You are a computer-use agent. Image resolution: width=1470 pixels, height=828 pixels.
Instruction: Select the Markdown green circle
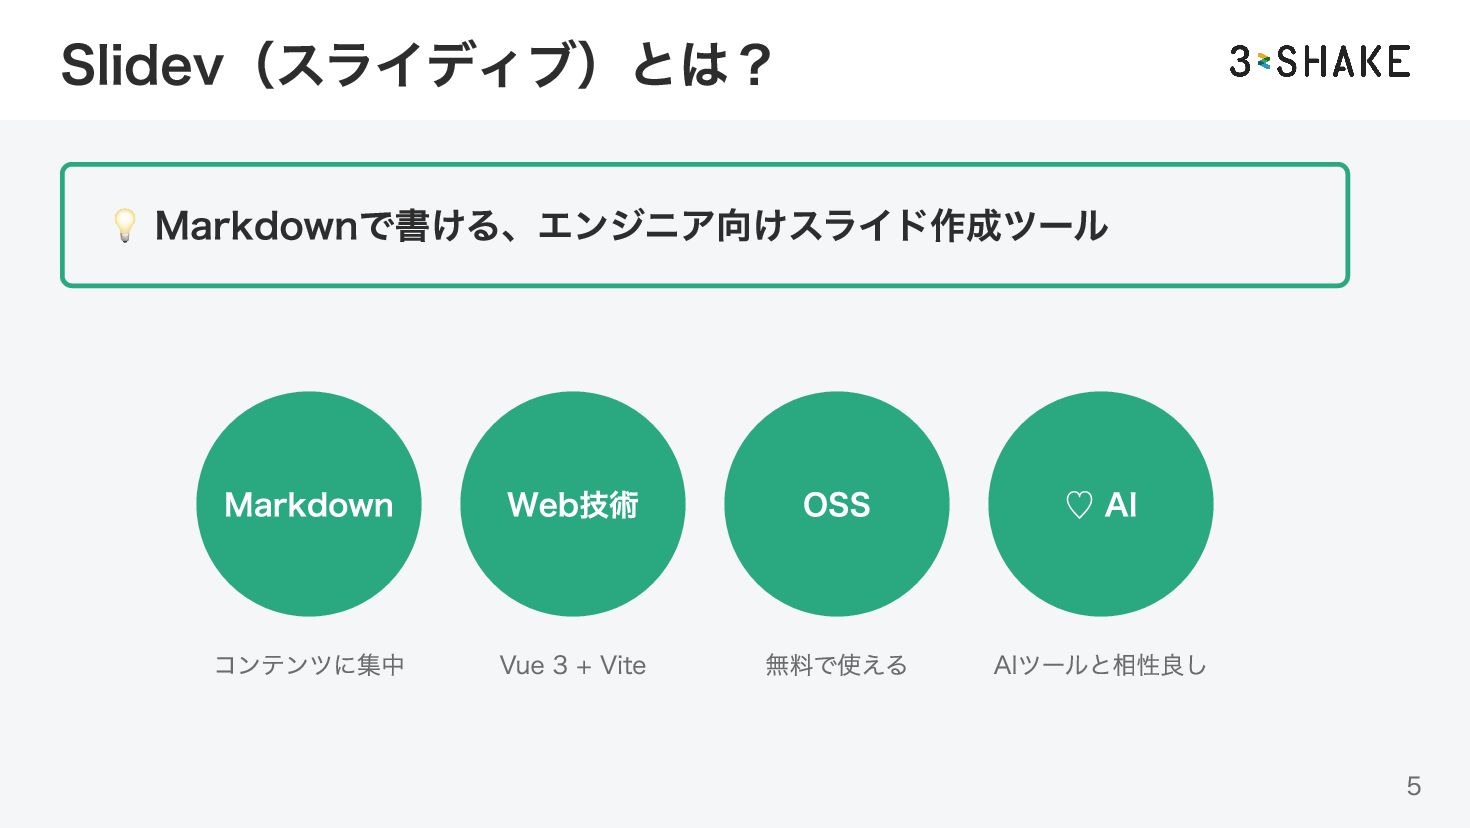coord(309,504)
